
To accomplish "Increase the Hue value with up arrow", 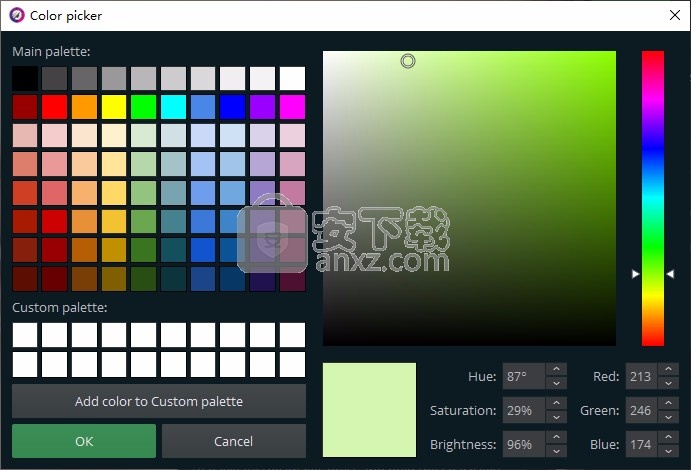I will click(556, 371).
